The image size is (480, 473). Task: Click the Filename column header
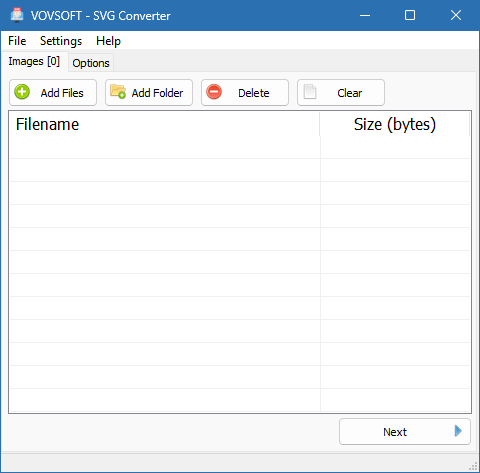pyautogui.click(x=165, y=124)
